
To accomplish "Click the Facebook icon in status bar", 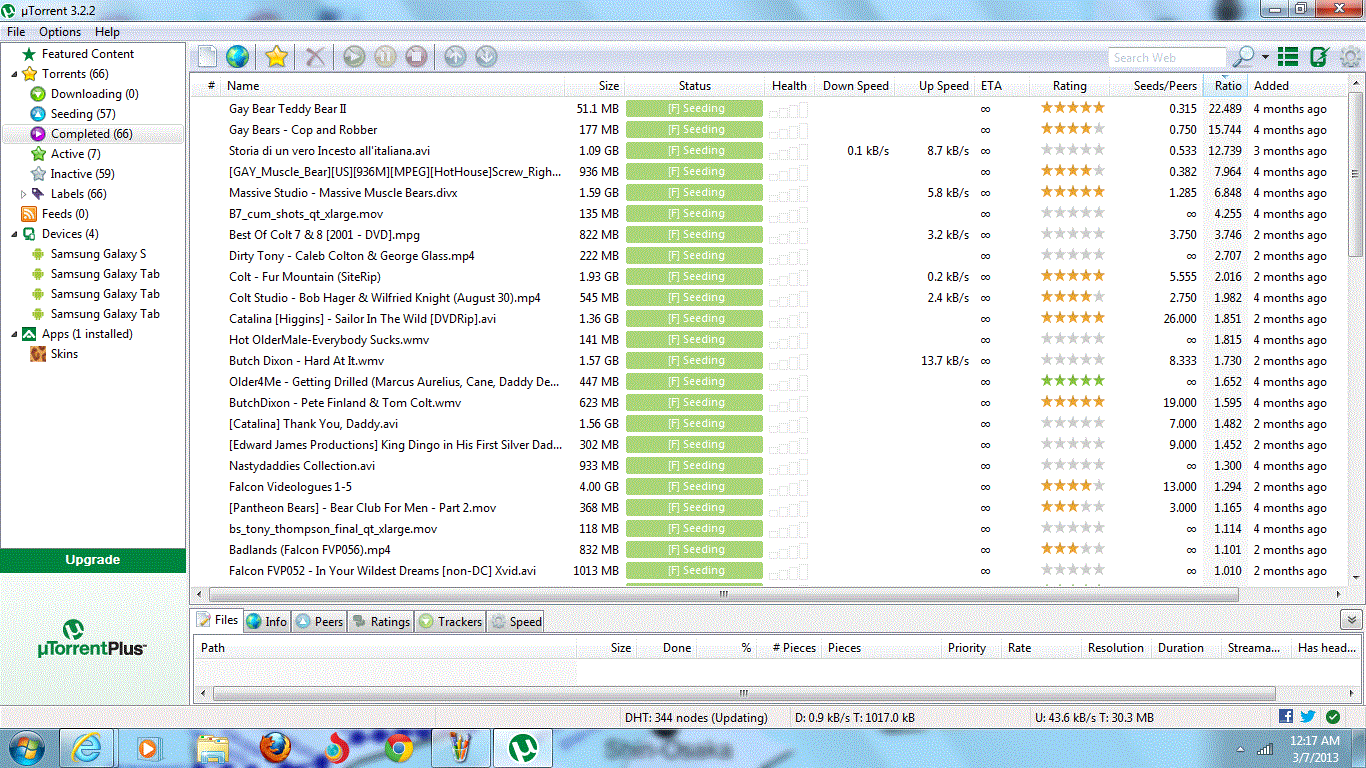I will point(1287,717).
